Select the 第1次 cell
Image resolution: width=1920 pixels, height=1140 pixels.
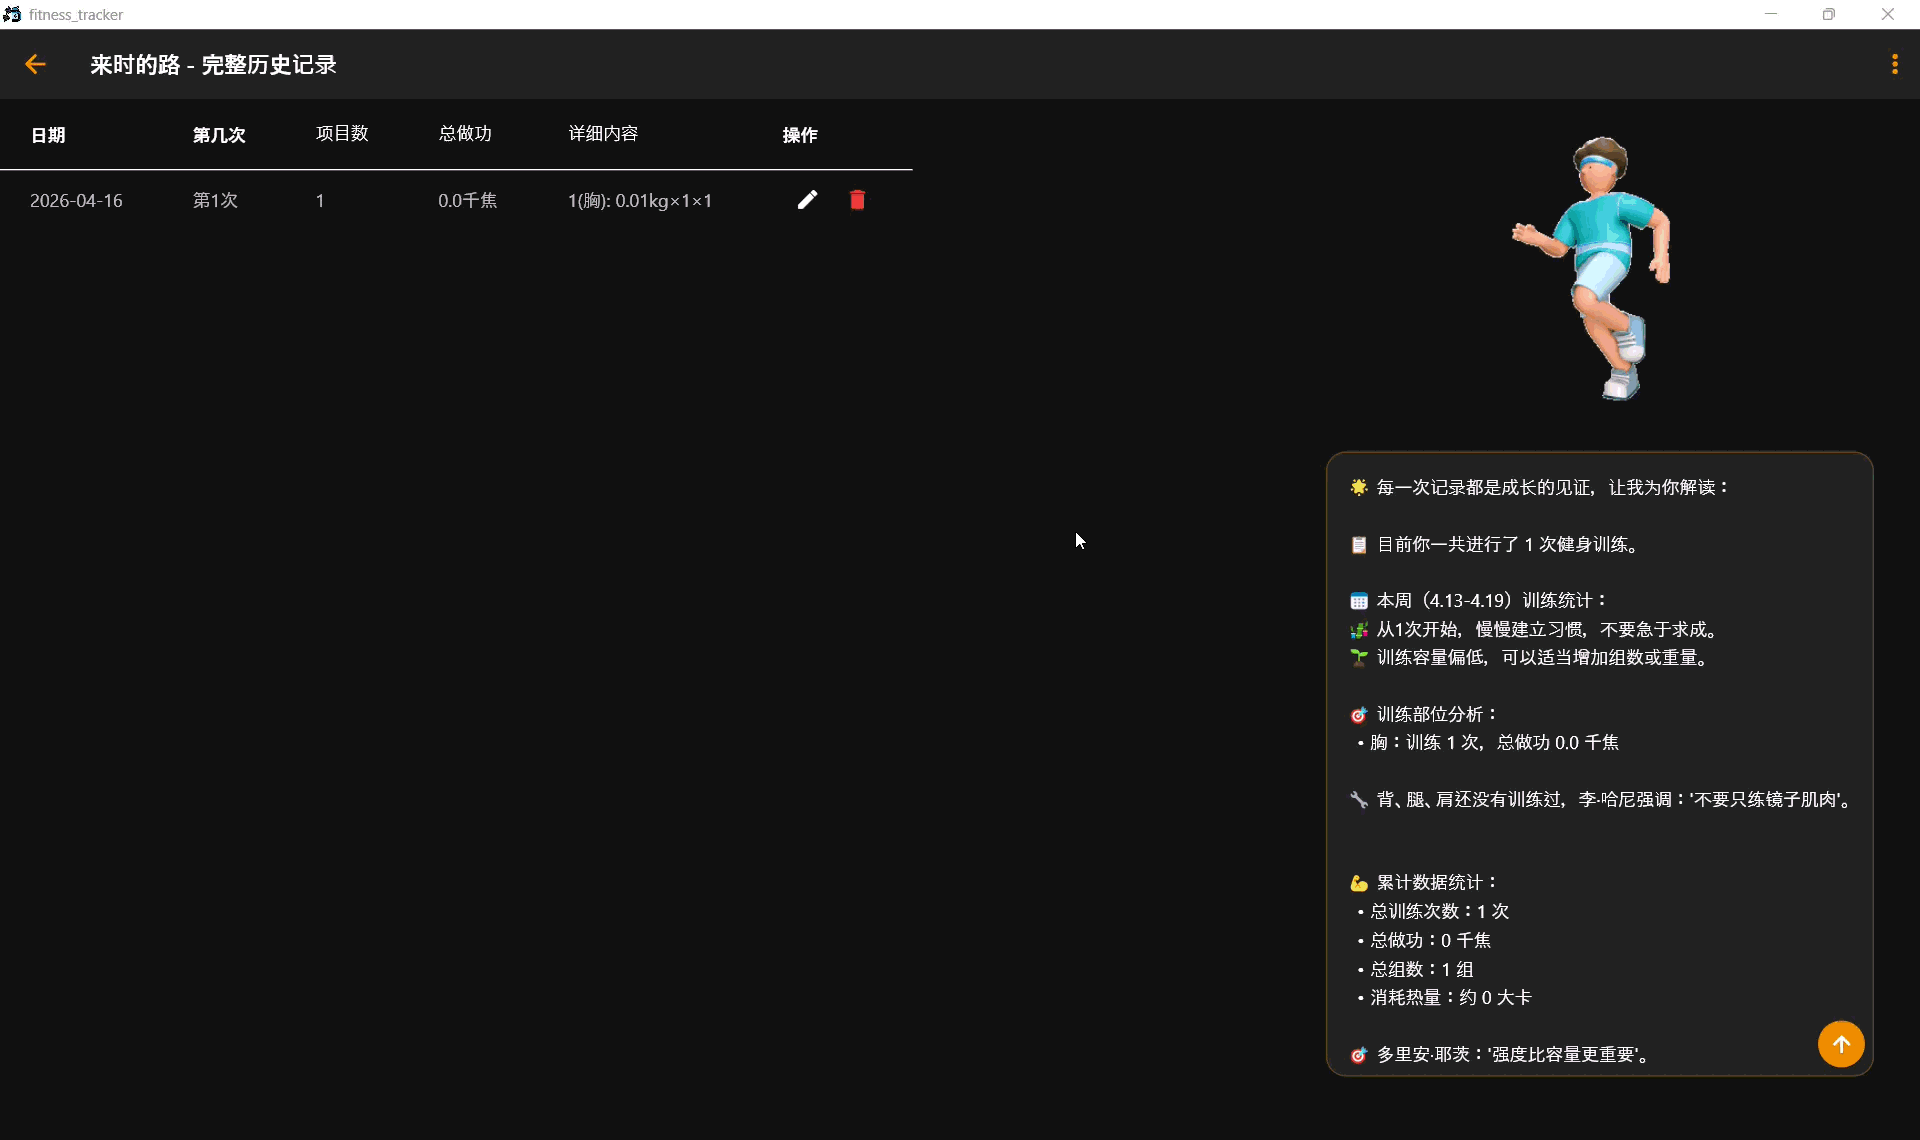[x=215, y=201]
